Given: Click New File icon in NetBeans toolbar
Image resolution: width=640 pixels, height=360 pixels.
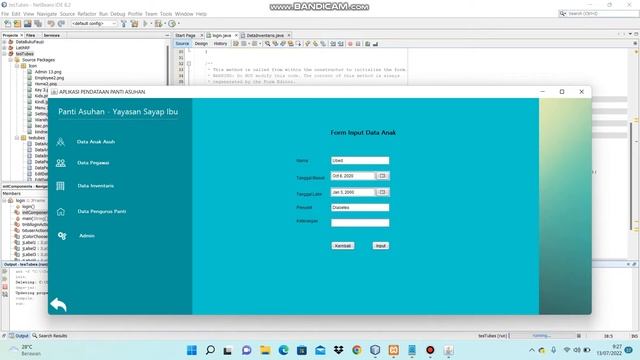Looking at the screenshot, I should point(8,24).
